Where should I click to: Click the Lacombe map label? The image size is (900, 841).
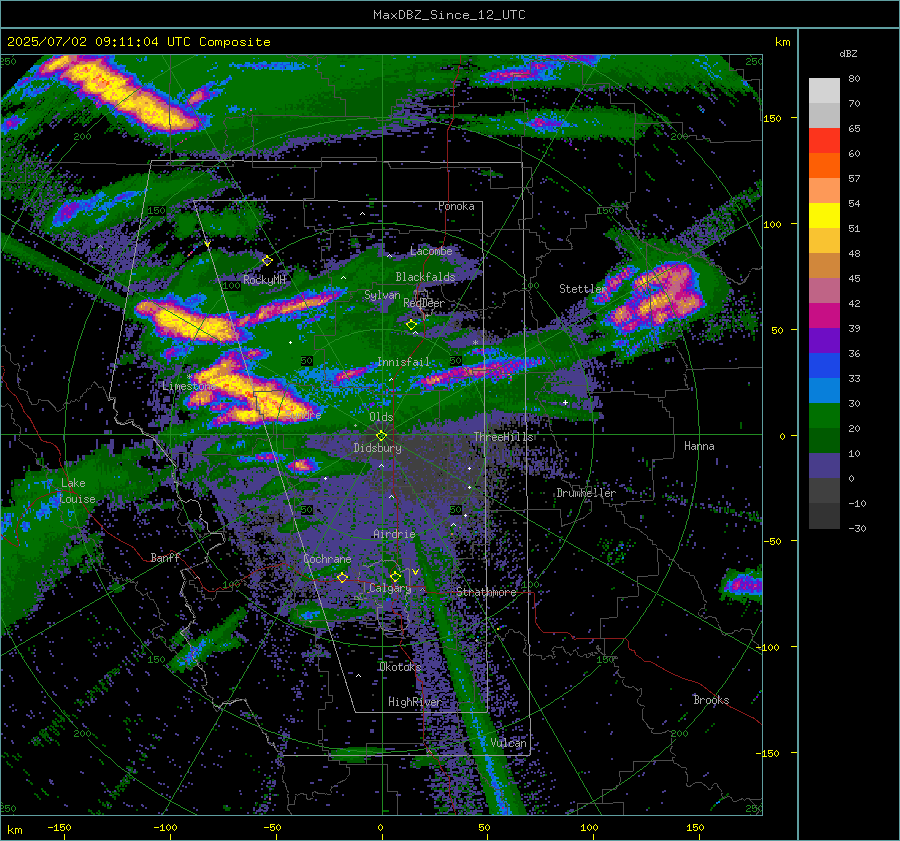pyautogui.click(x=431, y=251)
